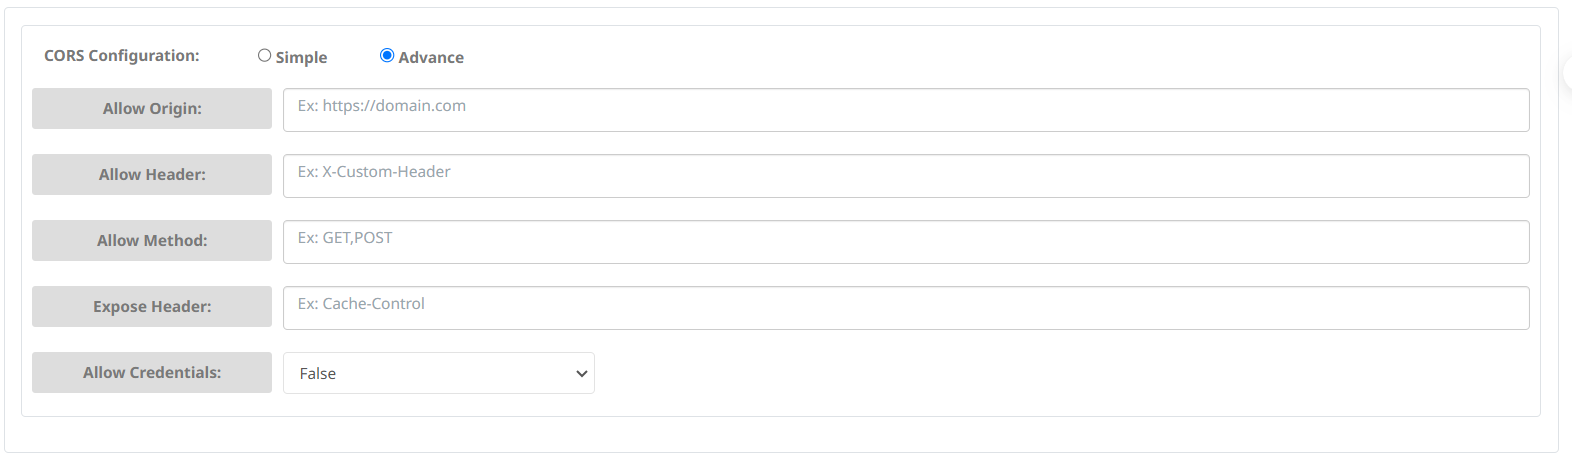
Task: Click the 'Allow Credentials:' gray label box
Action: (152, 373)
